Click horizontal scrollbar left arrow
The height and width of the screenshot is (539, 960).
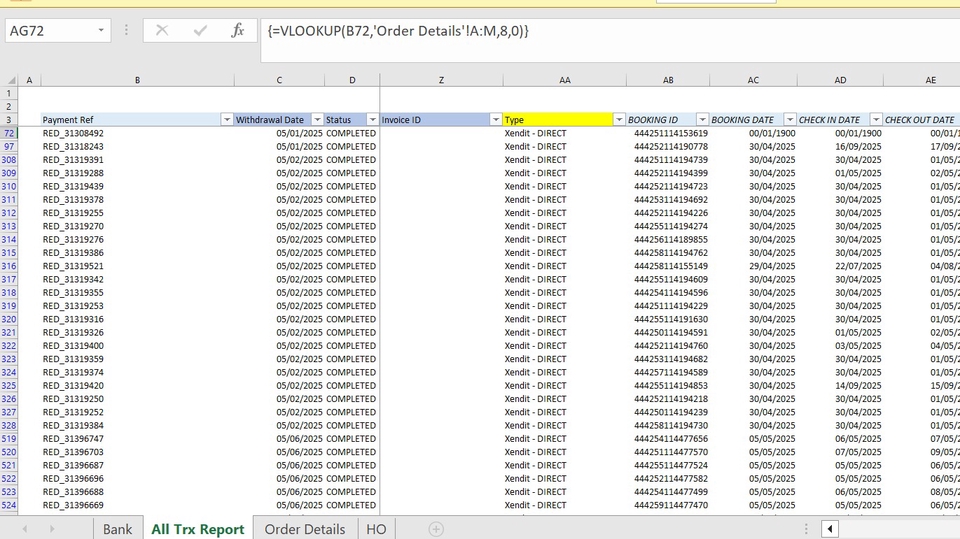(x=830, y=529)
